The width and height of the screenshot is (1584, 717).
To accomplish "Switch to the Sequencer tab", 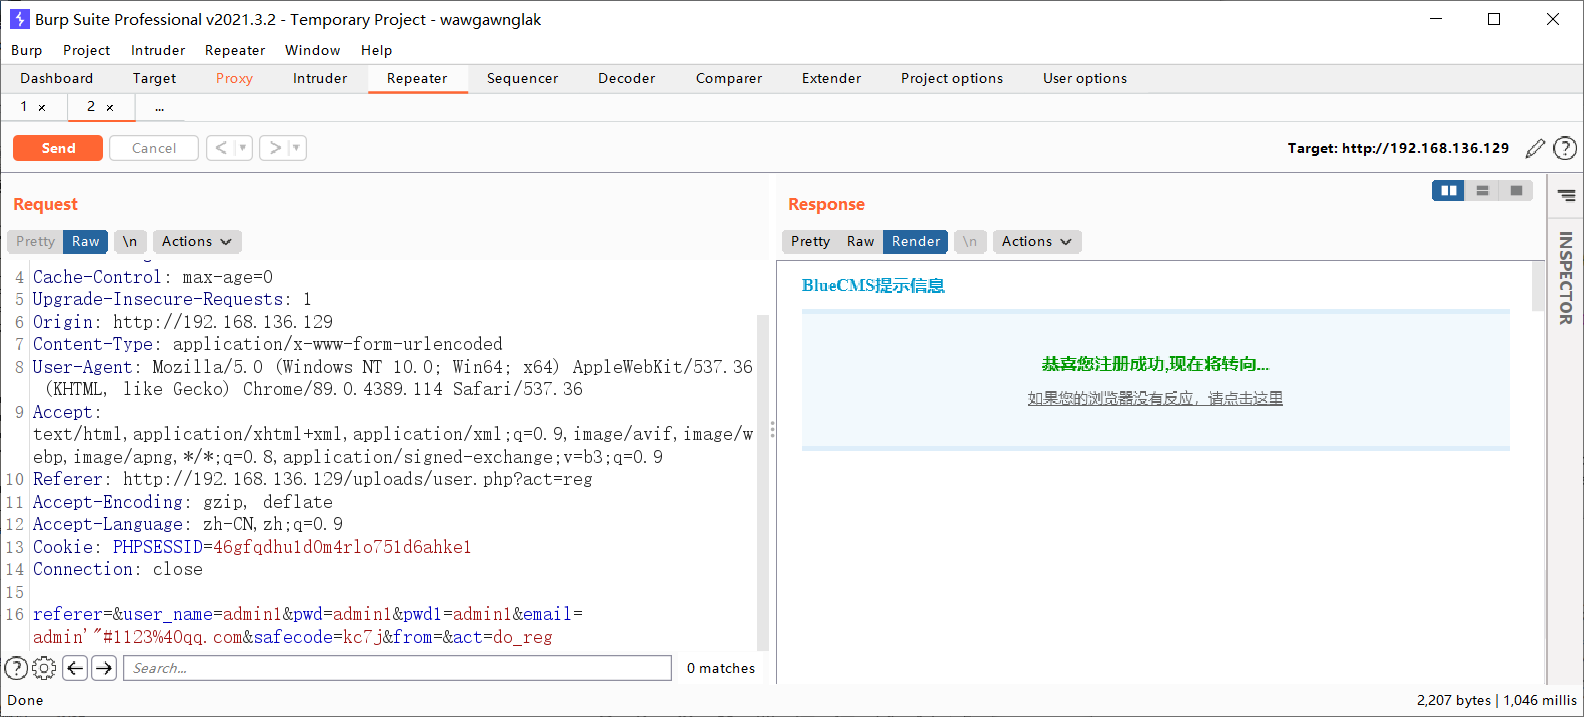I will coord(522,78).
